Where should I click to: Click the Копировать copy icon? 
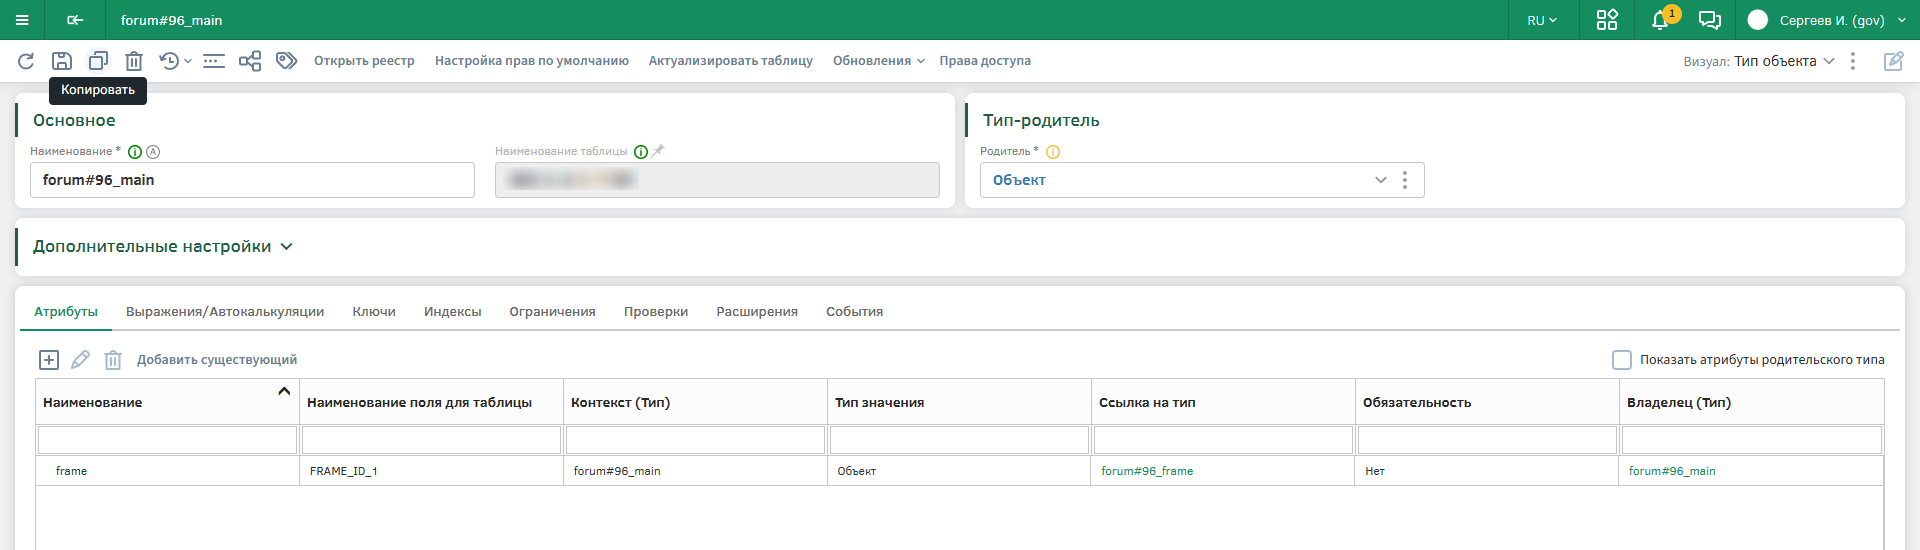pyautogui.click(x=98, y=61)
